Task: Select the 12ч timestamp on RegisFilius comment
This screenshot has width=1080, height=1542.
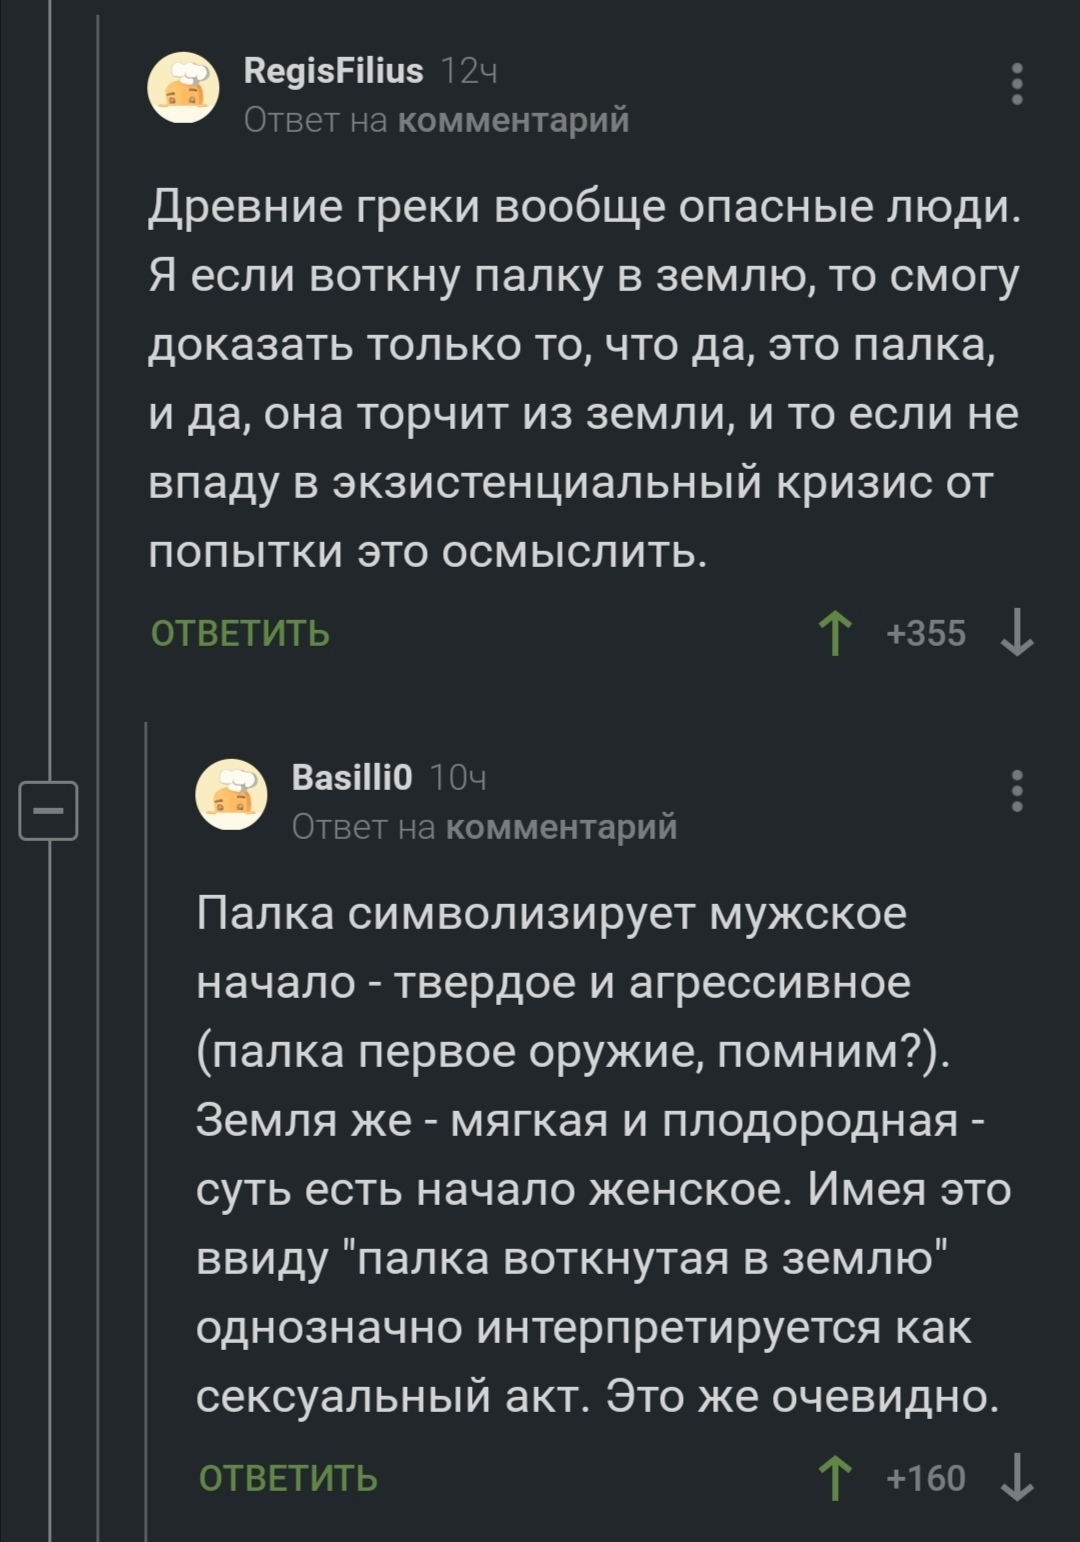Action: (469, 72)
